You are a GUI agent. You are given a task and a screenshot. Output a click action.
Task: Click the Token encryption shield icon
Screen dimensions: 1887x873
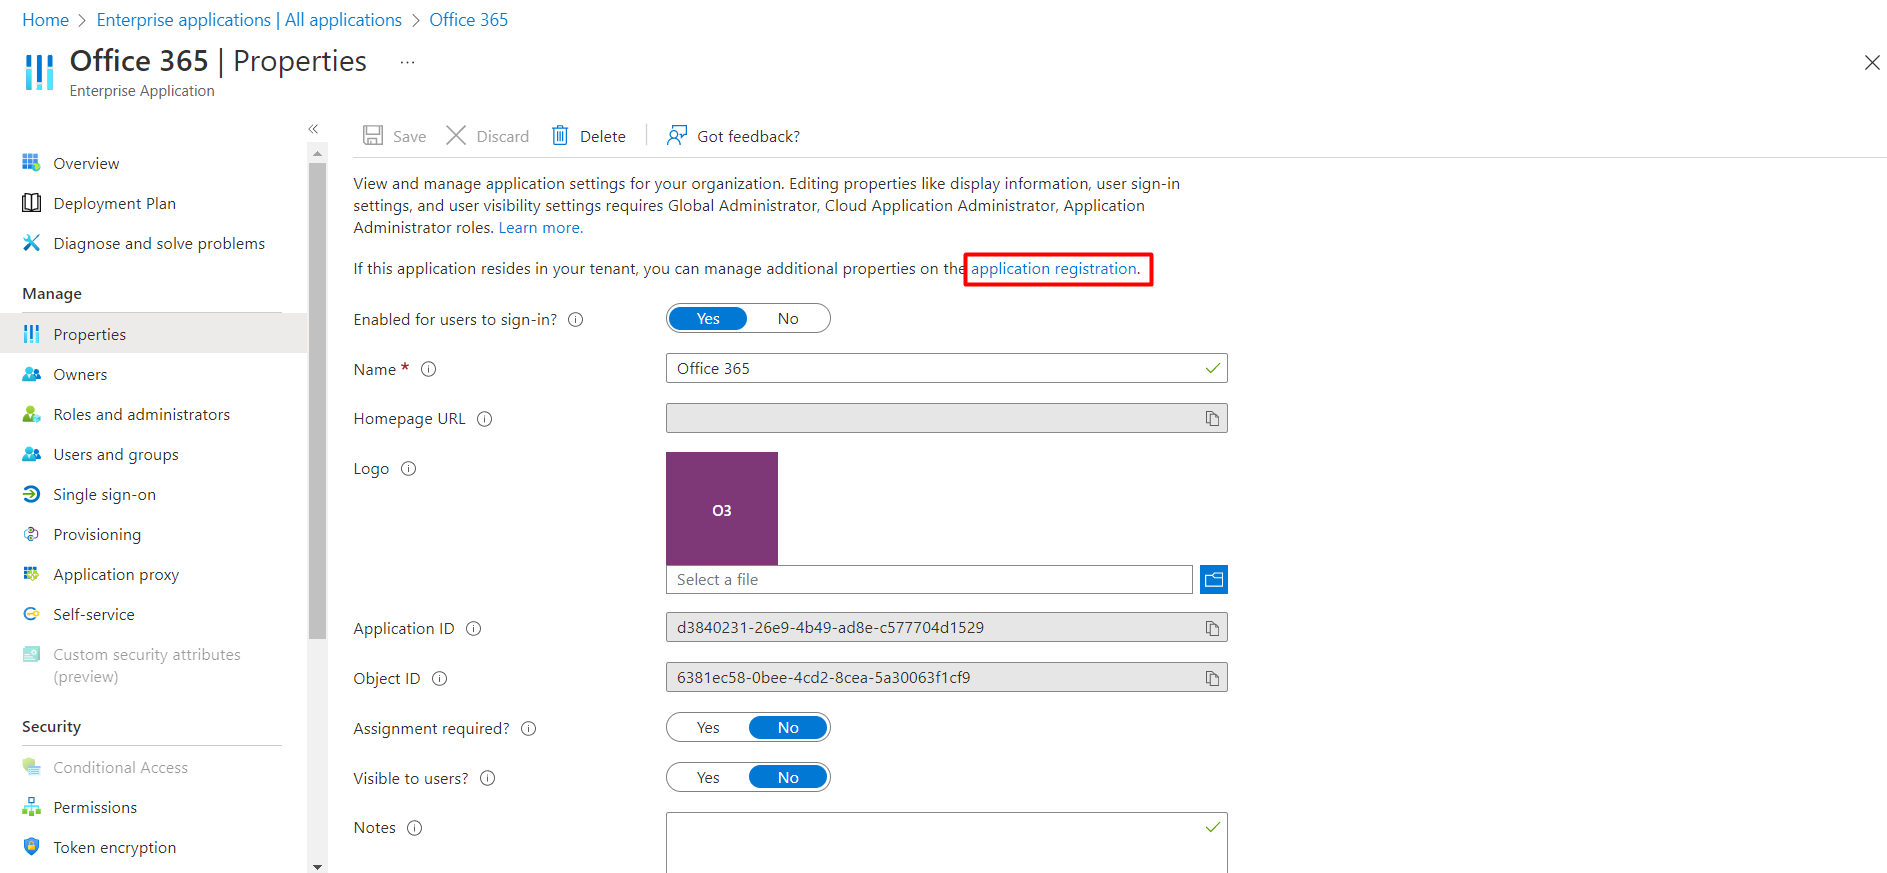click(31, 847)
